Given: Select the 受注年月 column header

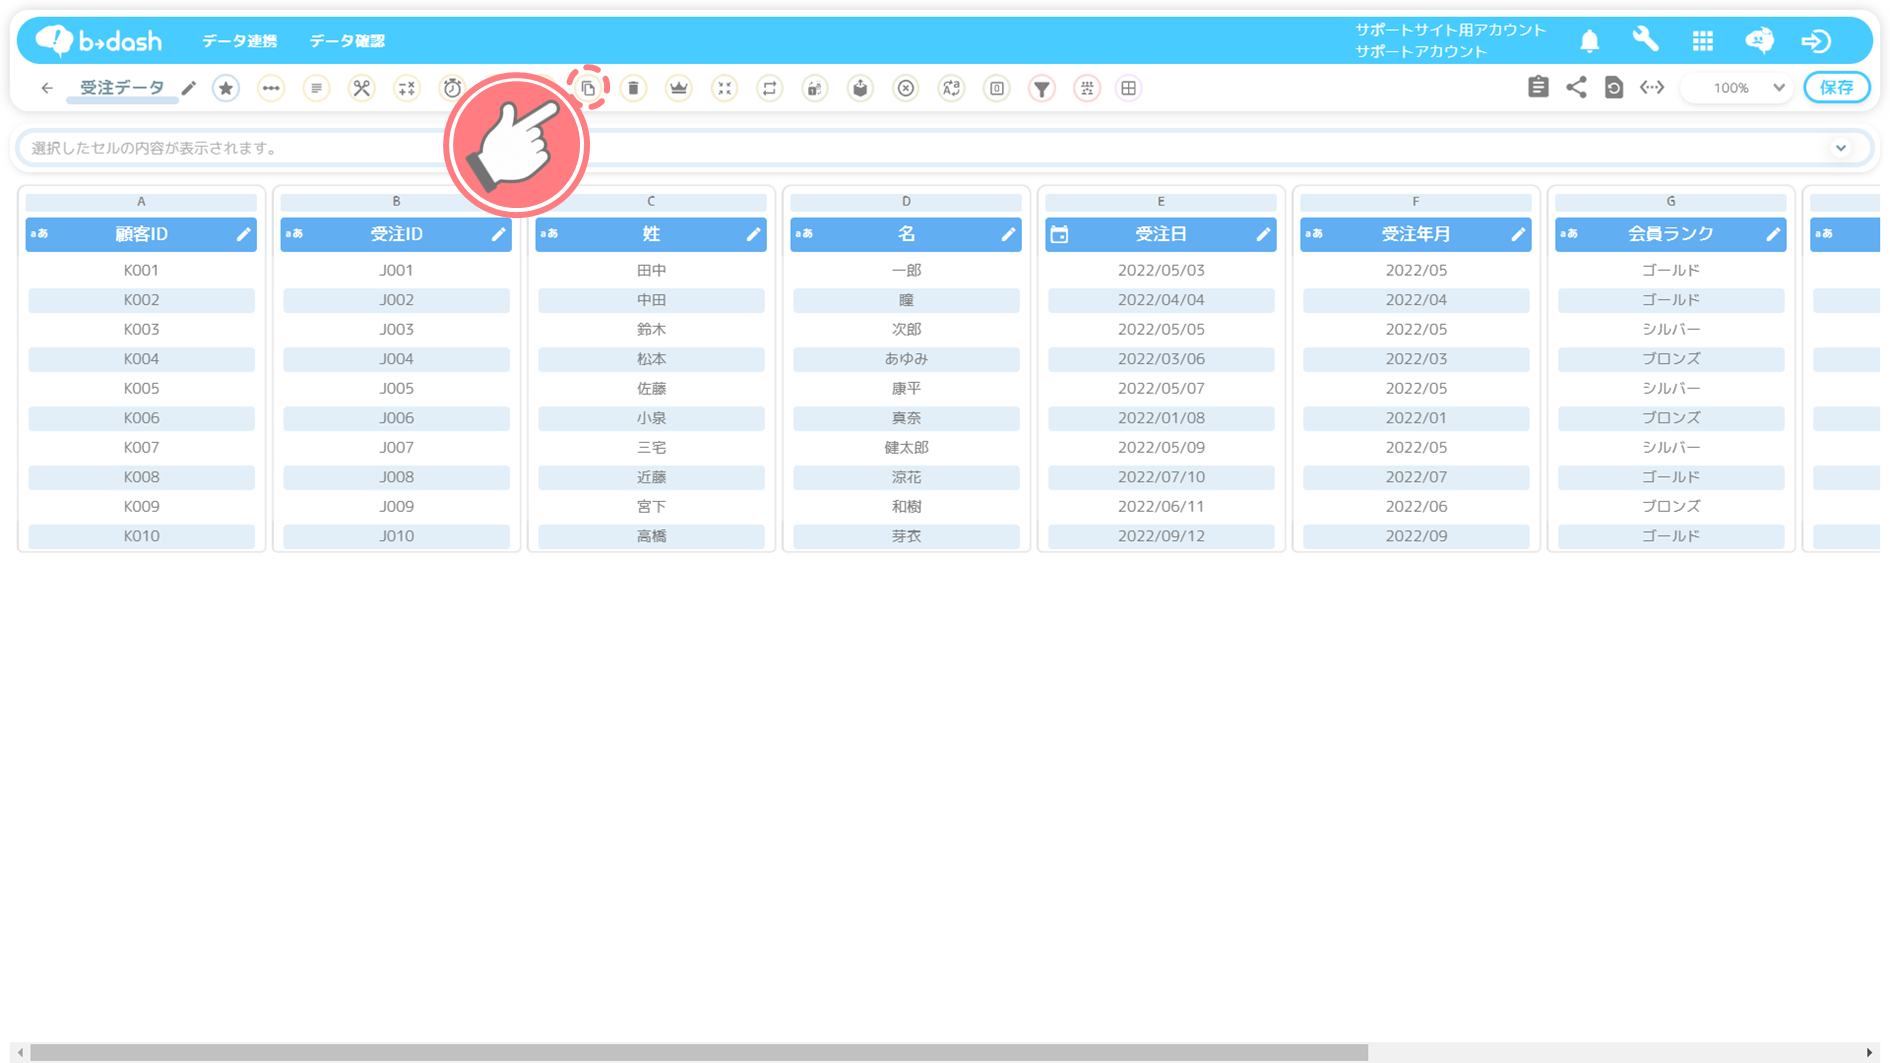Looking at the screenshot, I should pyautogui.click(x=1415, y=234).
